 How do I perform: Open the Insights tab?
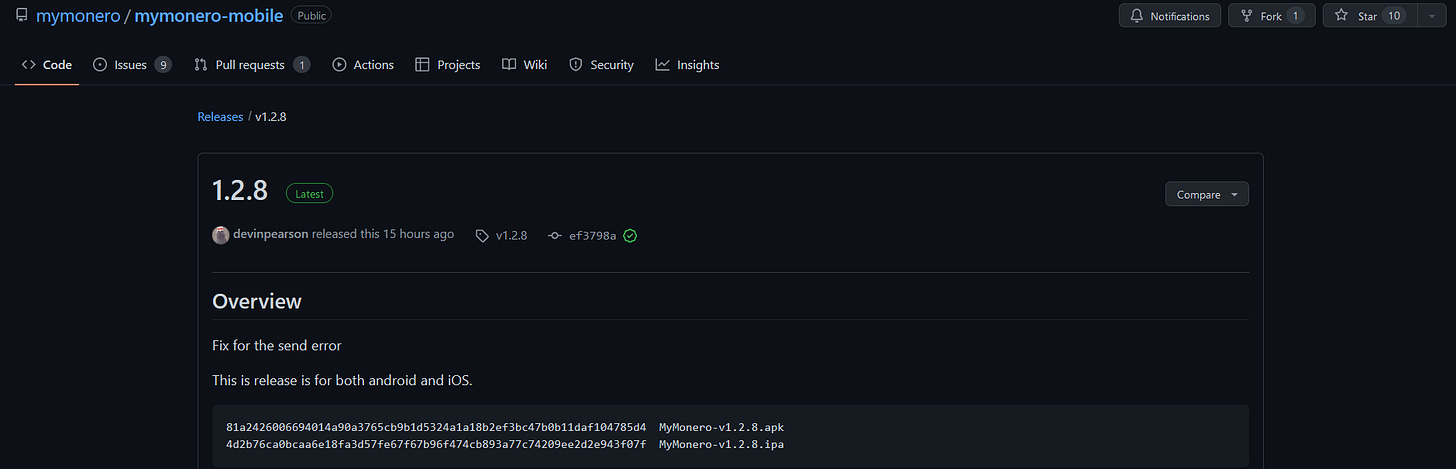(x=687, y=65)
